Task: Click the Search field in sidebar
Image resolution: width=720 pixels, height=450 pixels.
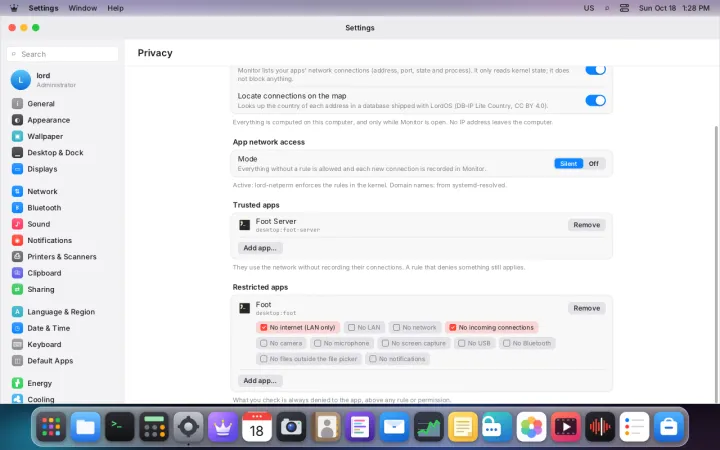Action: pos(62,54)
